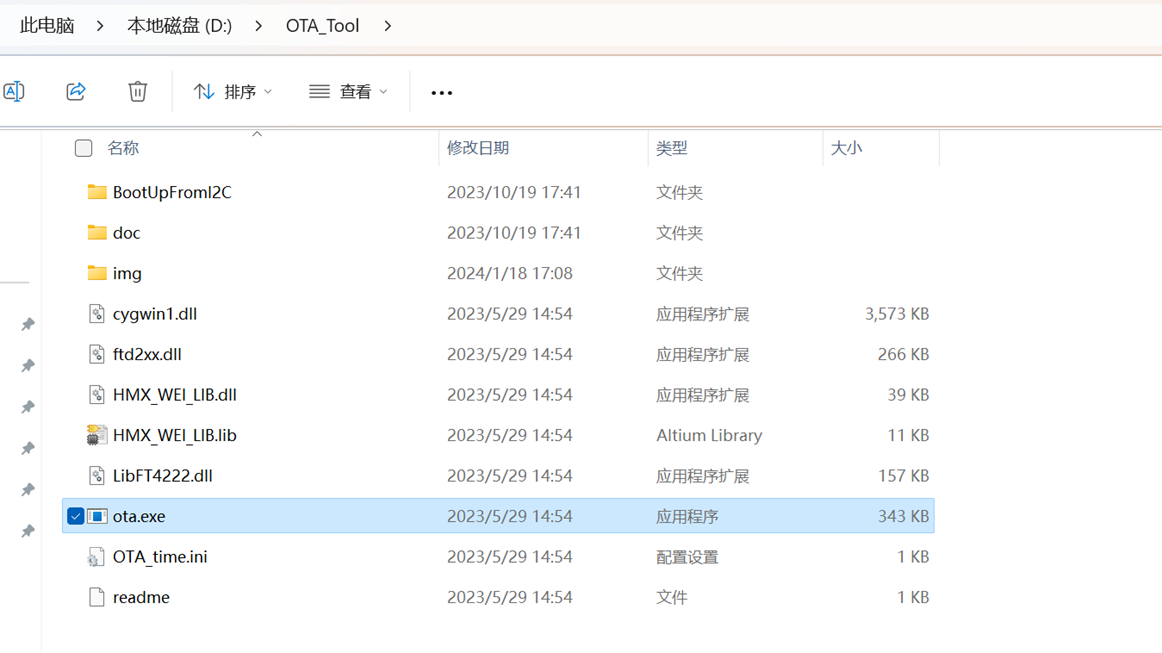Select HMX_WEI_LIB.dll file name
This screenshot has width=1162, height=653.
coord(175,394)
